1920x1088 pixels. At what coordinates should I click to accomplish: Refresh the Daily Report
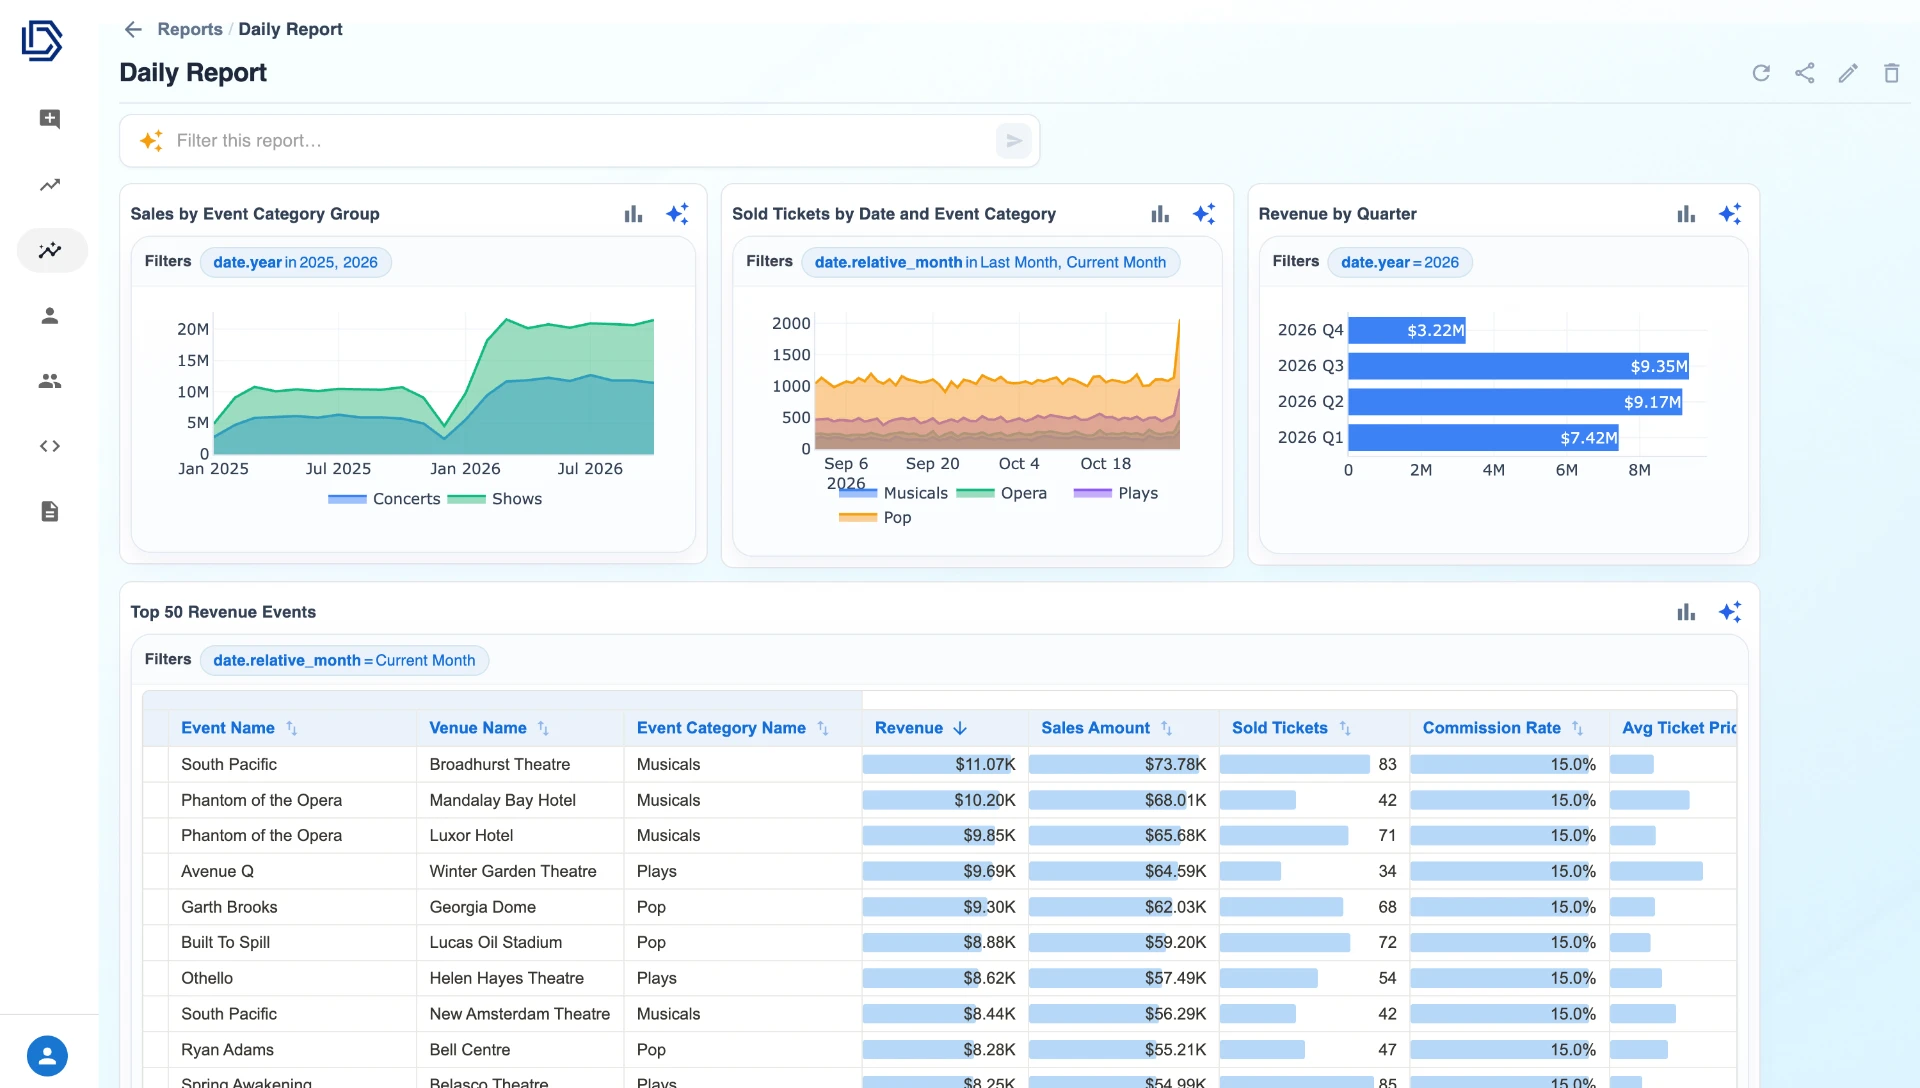point(1761,73)
